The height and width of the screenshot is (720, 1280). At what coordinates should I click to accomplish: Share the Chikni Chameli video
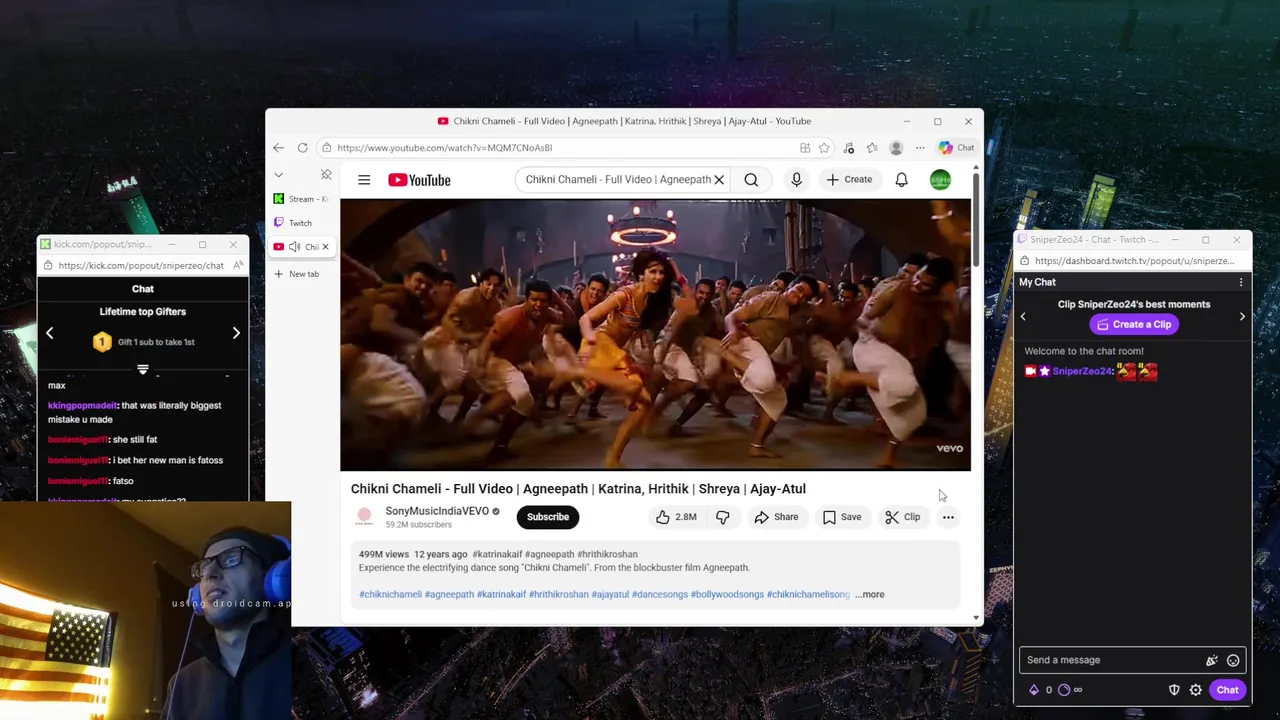(776, 517)
